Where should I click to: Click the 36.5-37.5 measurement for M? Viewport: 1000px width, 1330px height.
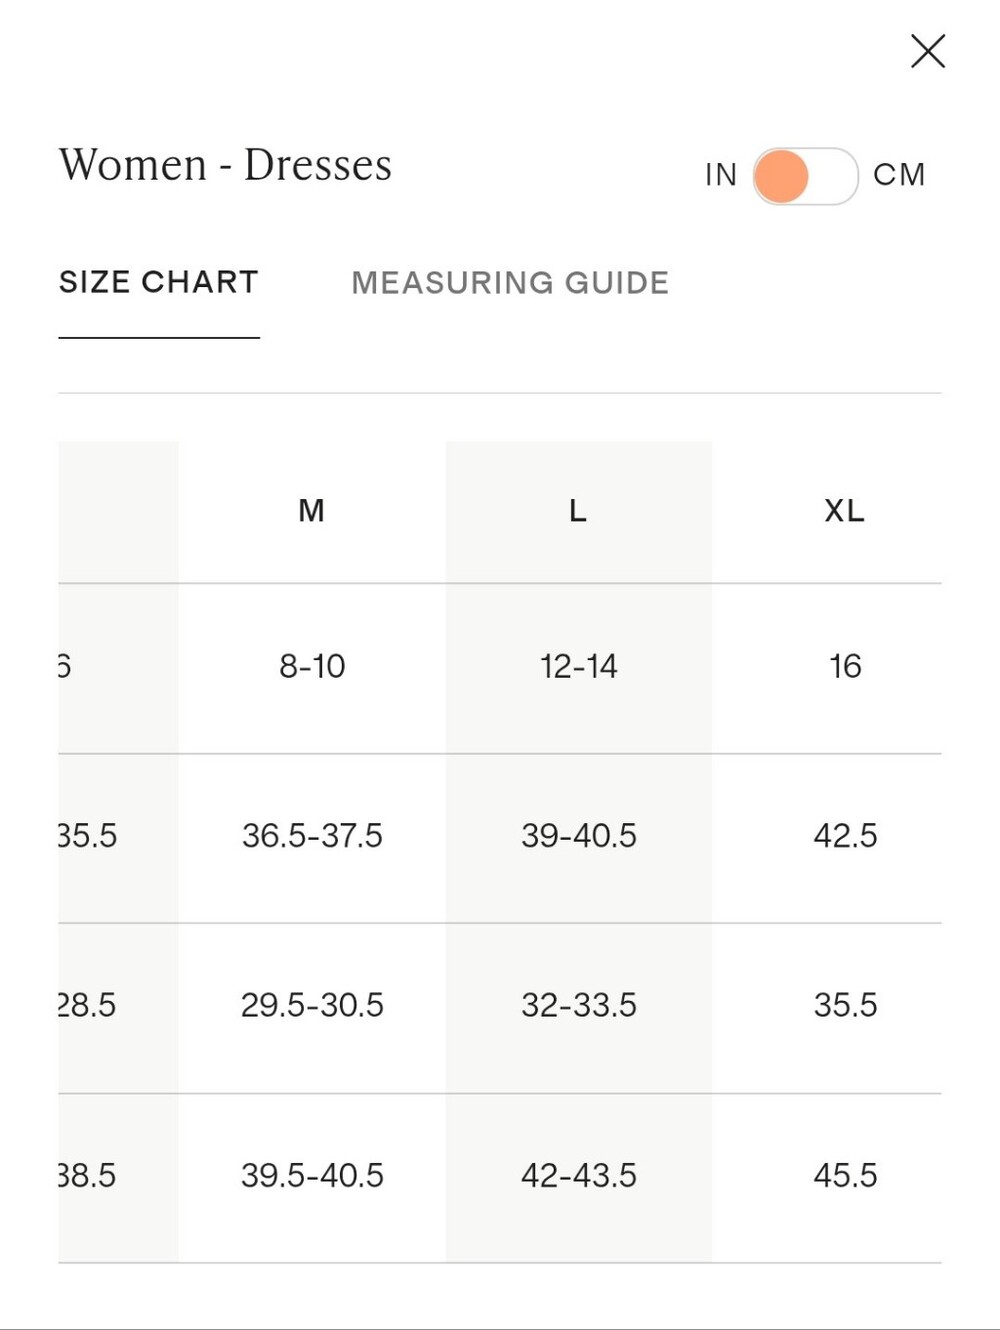pyautogui.click(x=312, y=836)
